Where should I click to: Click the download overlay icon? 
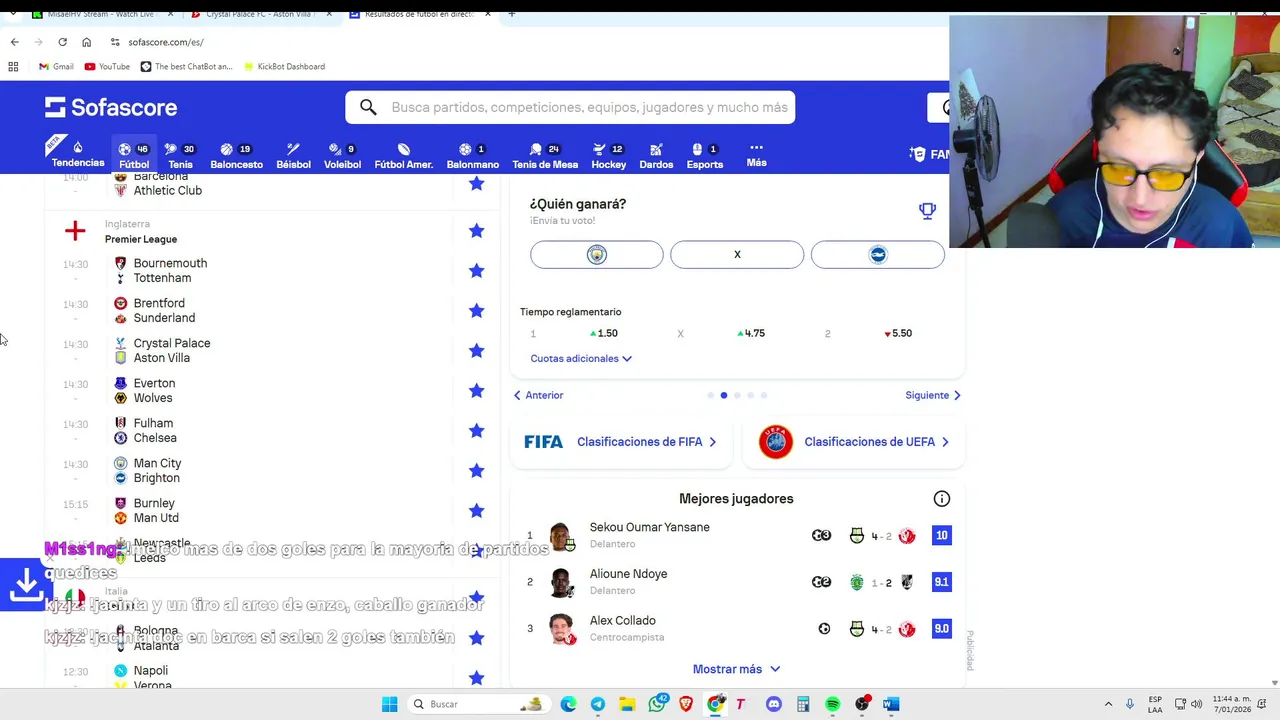[x=25, y=584]
